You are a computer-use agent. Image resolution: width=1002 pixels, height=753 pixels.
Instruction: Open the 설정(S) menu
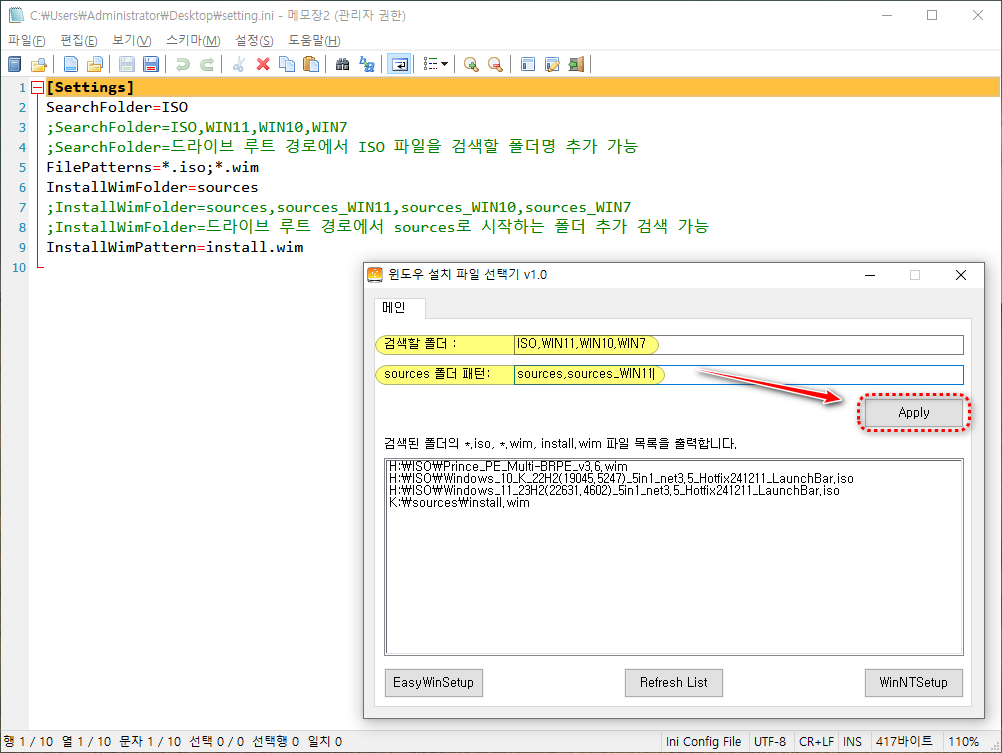point(254,40)
